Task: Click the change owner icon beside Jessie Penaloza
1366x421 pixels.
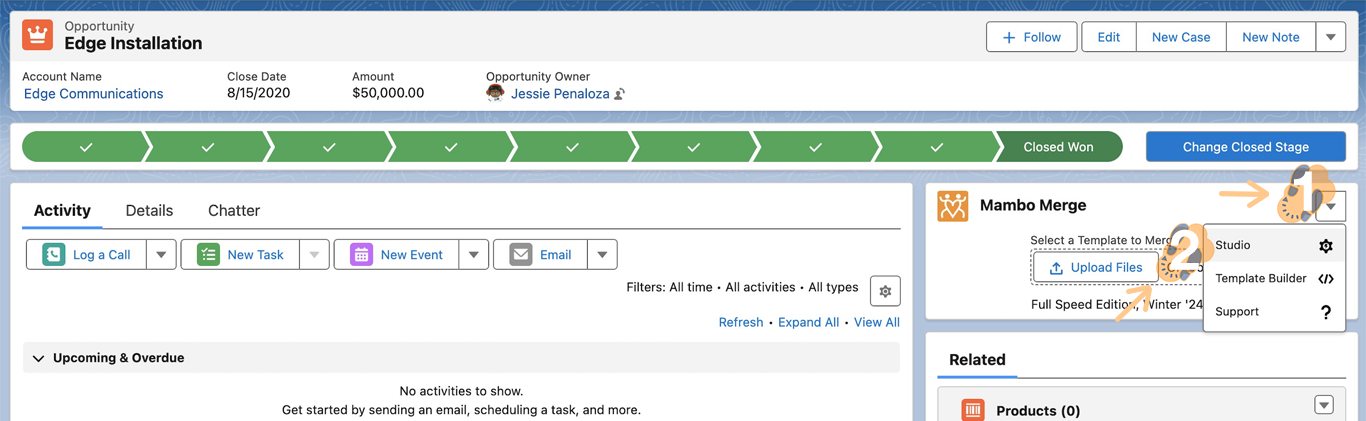Action: click(x=620, y=94)
